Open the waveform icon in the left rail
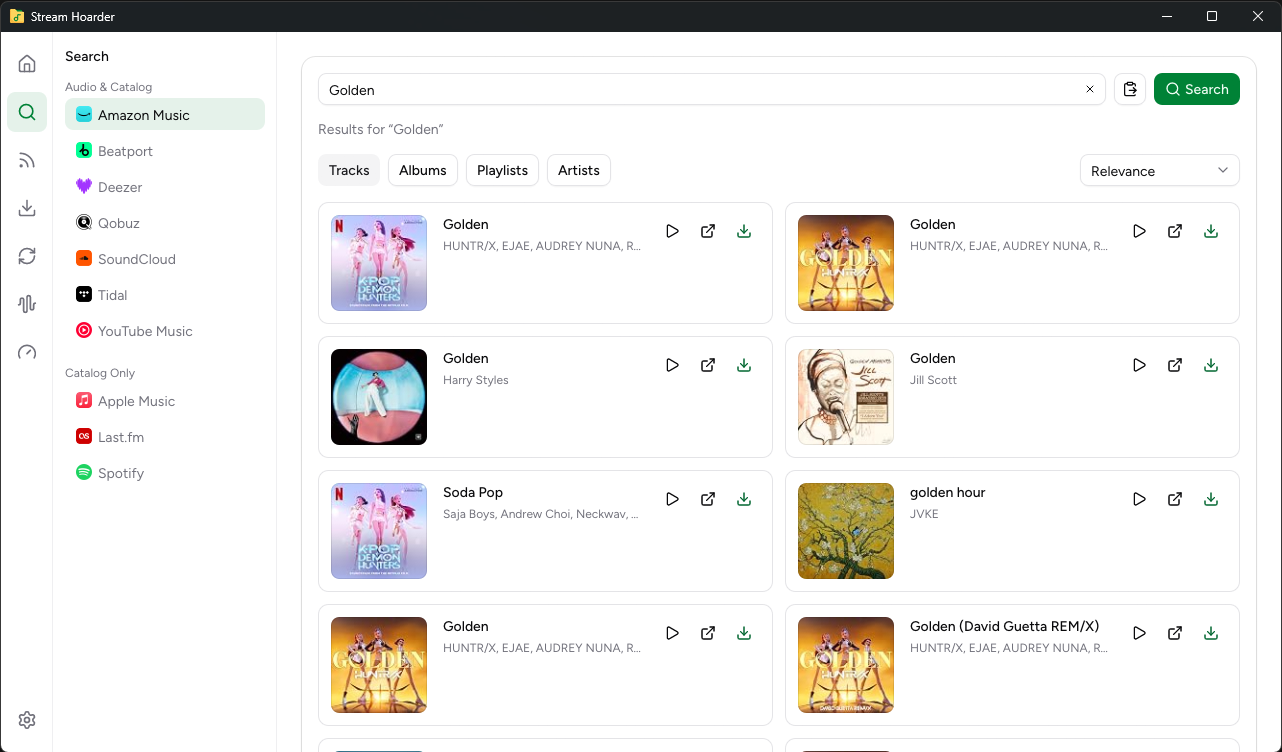The height and width of the screenshot is (752, 1282). (x=27, y=304)
